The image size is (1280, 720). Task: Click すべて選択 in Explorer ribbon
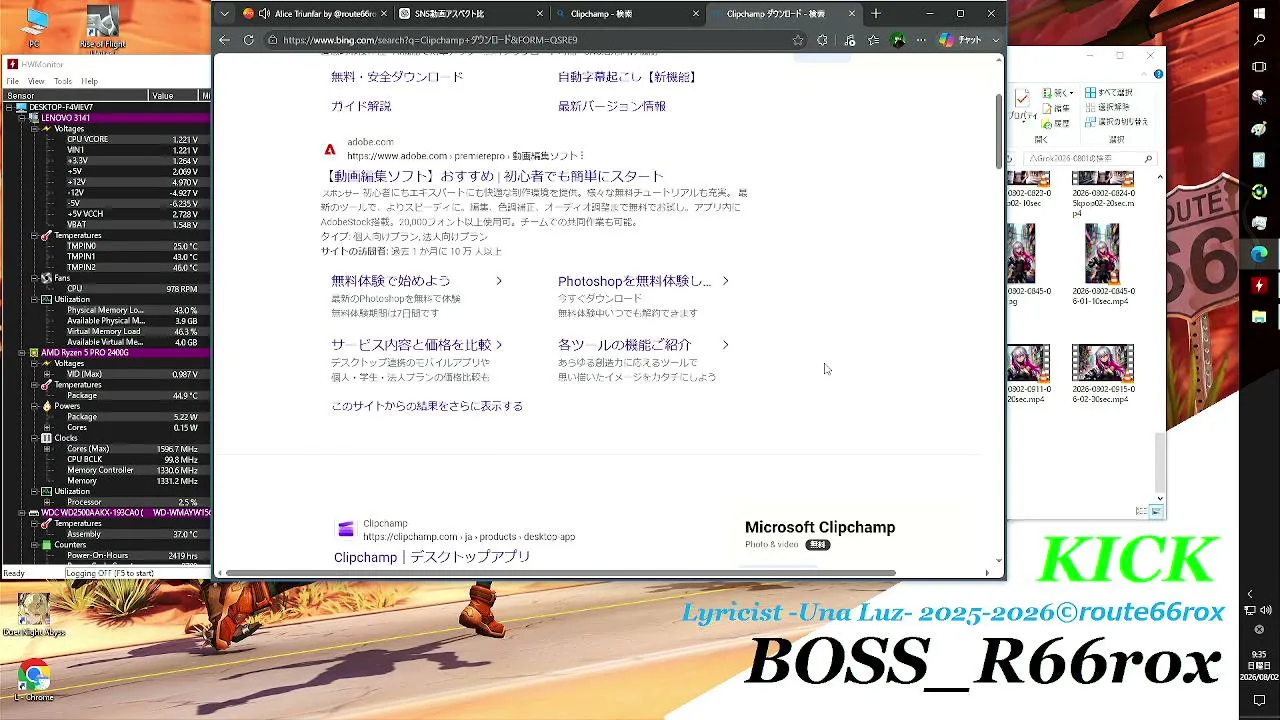pyautogui.click(x=1109, y=93)
